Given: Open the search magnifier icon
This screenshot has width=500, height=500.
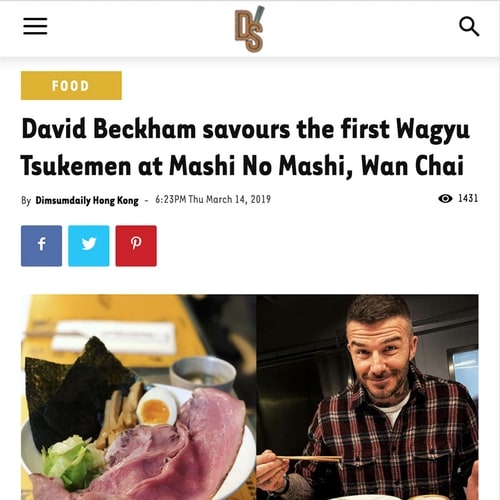Looking at the screenshot, I should [x=469, y=26].
